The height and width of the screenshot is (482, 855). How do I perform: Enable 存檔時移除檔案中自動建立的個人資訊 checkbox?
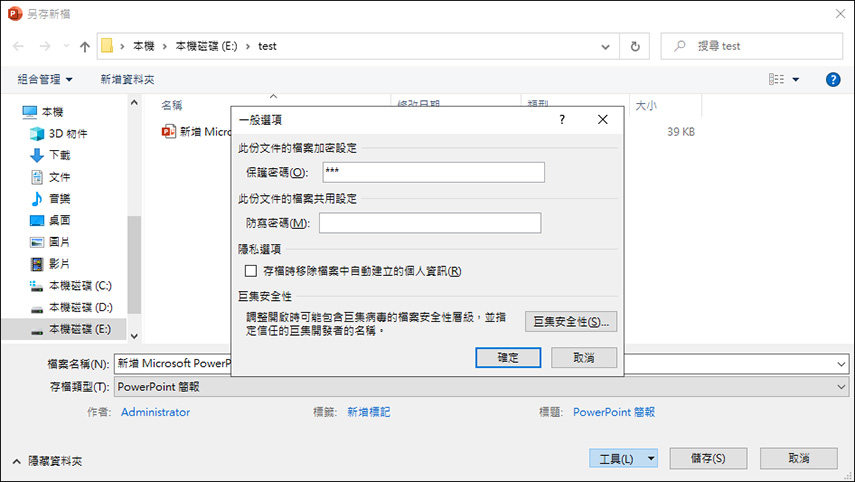tap(251, 271)
